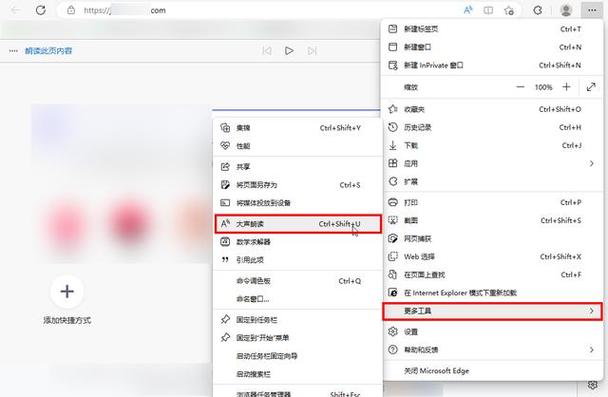
Task: Open 集锦 (Collections) in submenu
Action: point(298,128)
